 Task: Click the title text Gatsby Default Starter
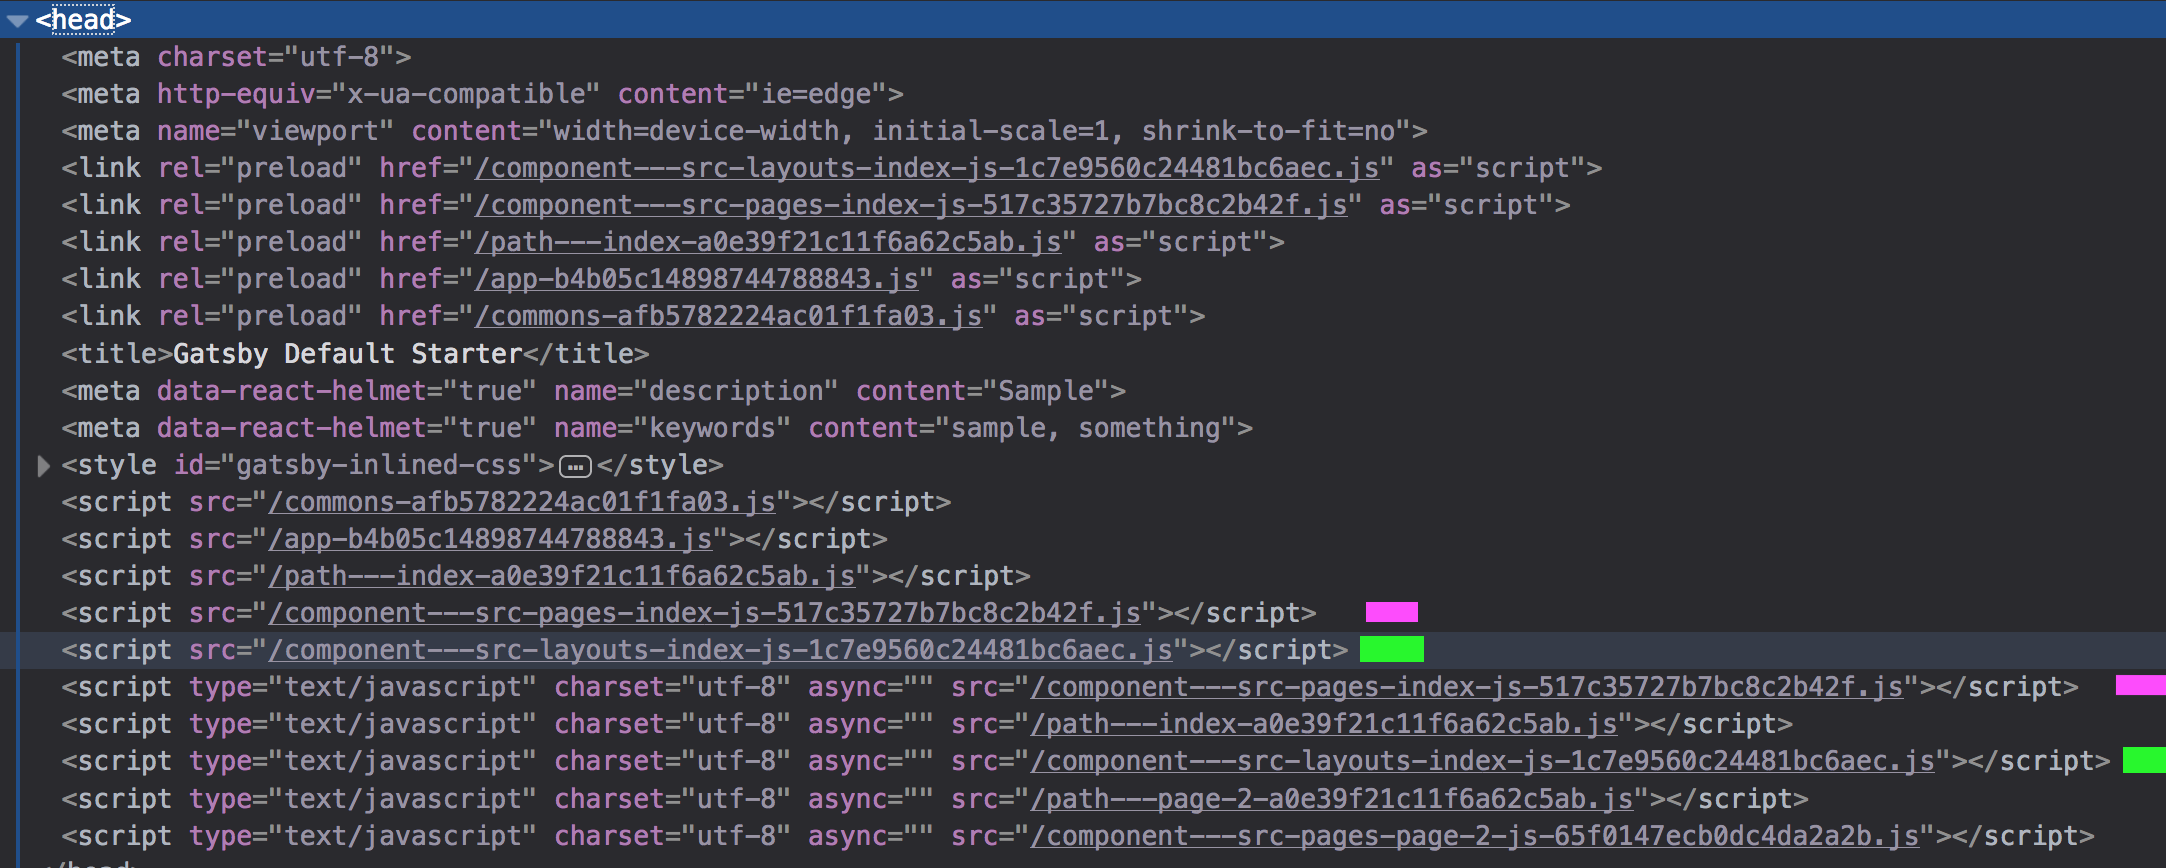coord(348,354)
